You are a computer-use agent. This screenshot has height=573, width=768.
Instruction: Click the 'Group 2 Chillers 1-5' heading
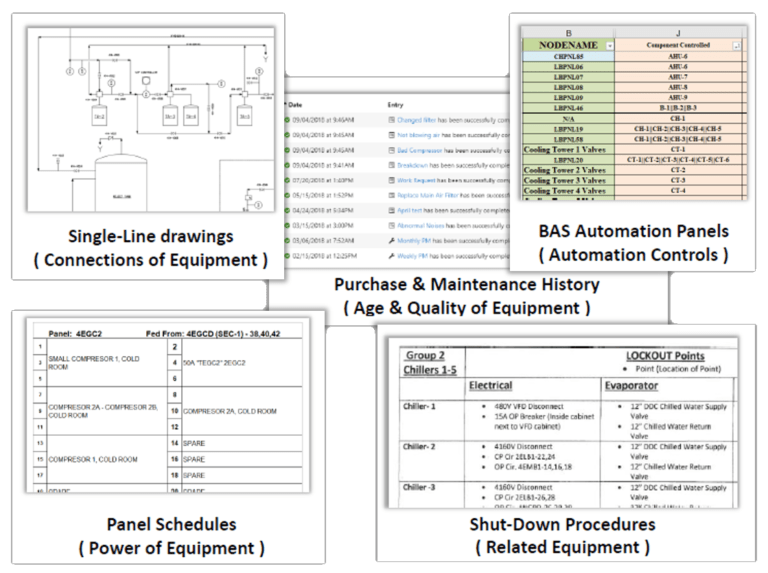(x=430, y=363)
